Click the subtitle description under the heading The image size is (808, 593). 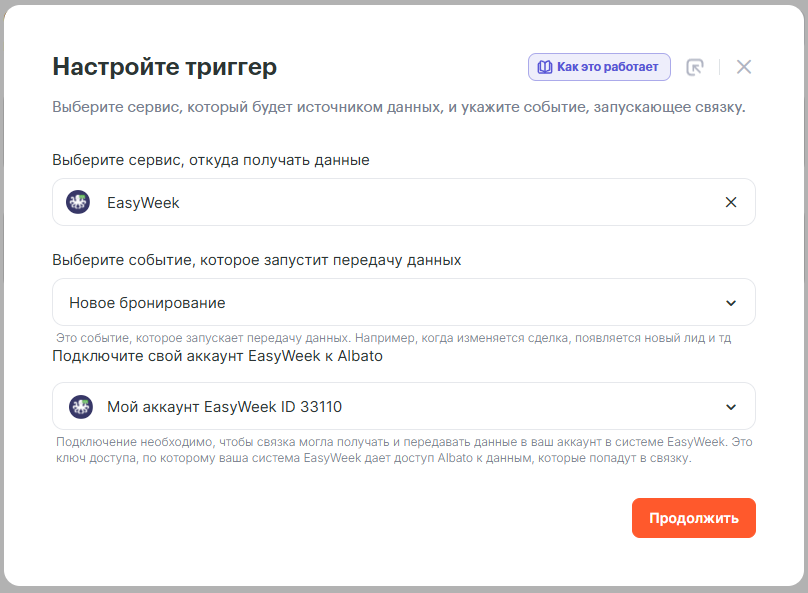click(x=398, y=107)
